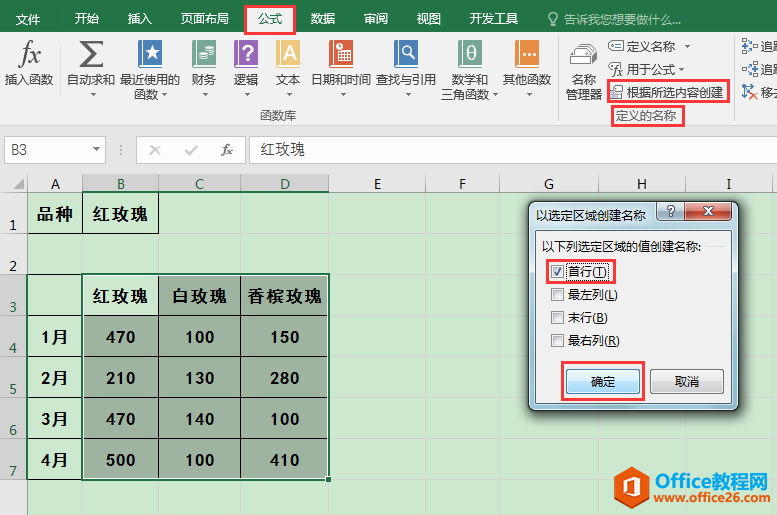The width and height of the screenshot is (777, 515).
Task: Click the OK (确定) button in dialog
Action: coord(603,382)
